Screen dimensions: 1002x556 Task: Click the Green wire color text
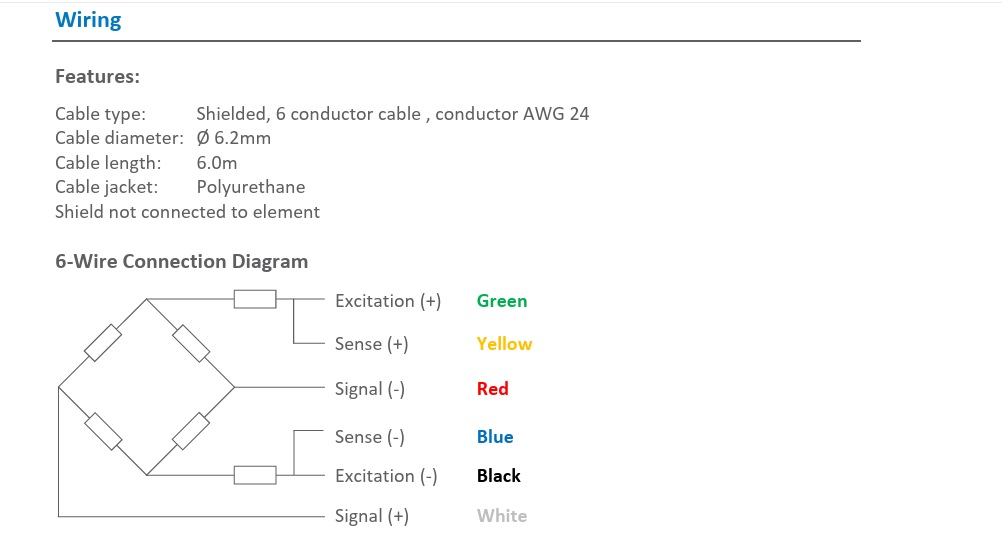(x=502, y=301)
